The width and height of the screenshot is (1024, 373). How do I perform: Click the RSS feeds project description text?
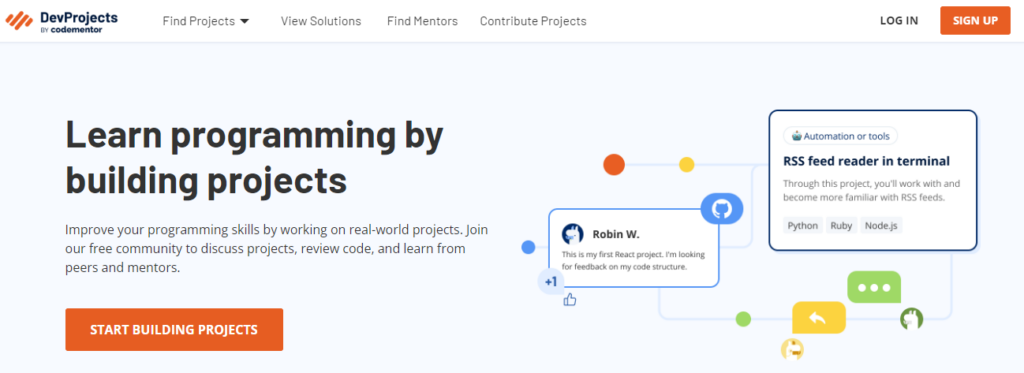[x=871, y=190]
